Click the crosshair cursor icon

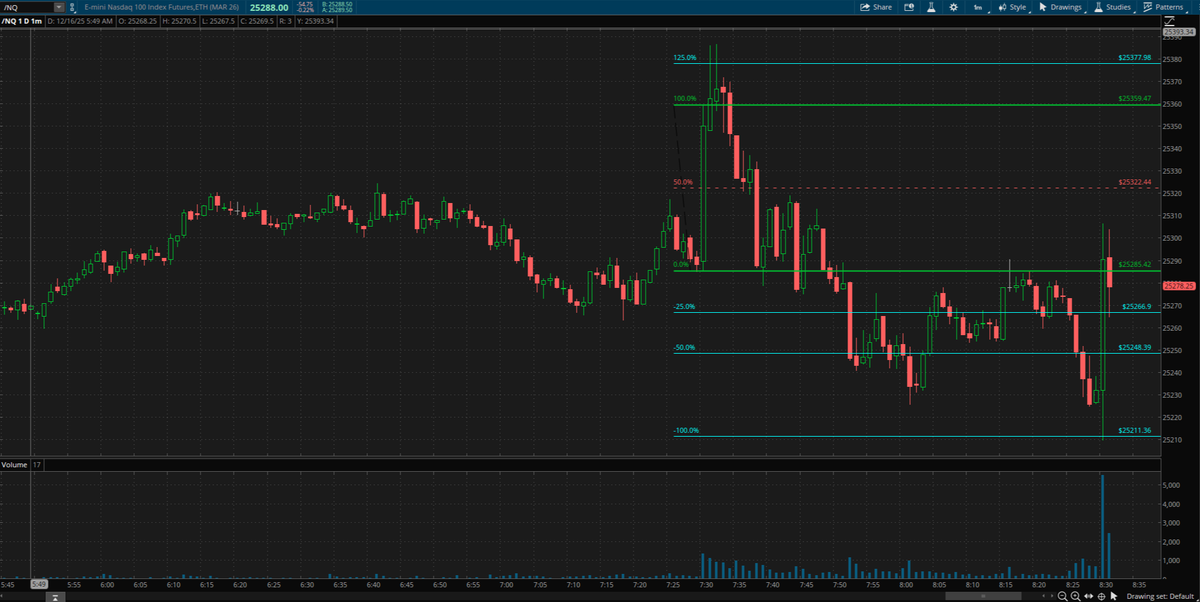coord(1101,596)
